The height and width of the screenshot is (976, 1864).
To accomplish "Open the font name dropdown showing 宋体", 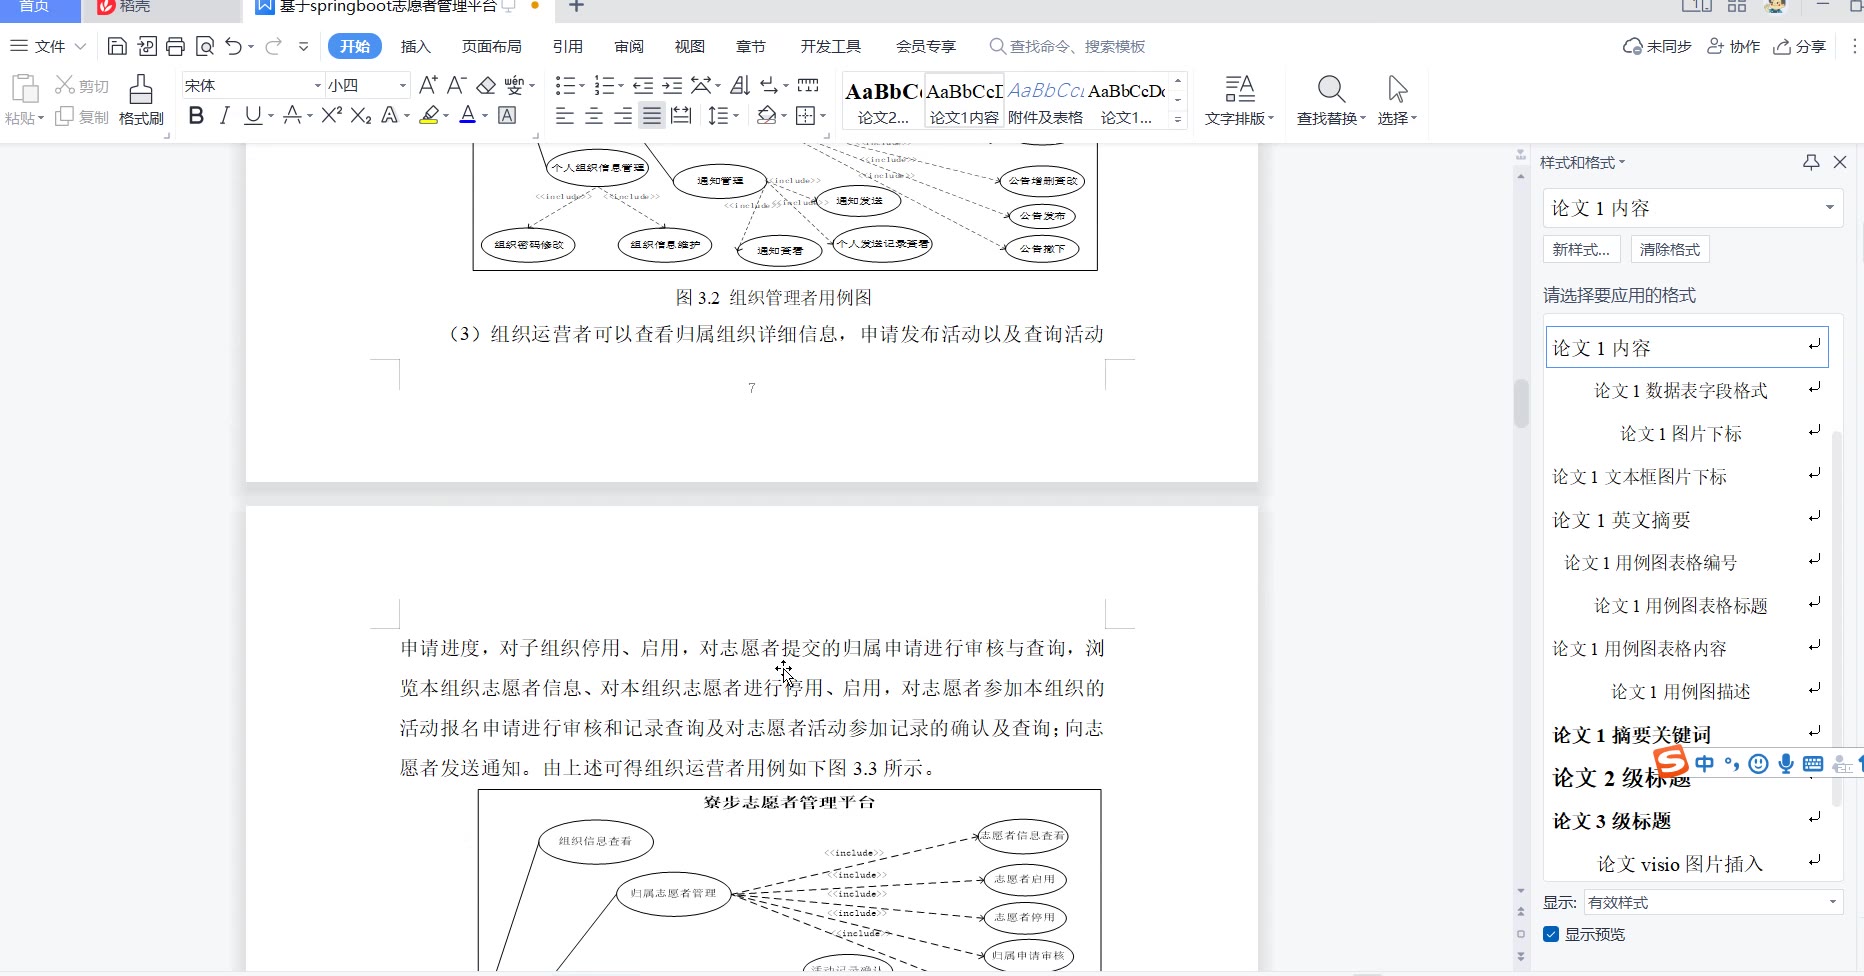I will (x=317, y=86).
